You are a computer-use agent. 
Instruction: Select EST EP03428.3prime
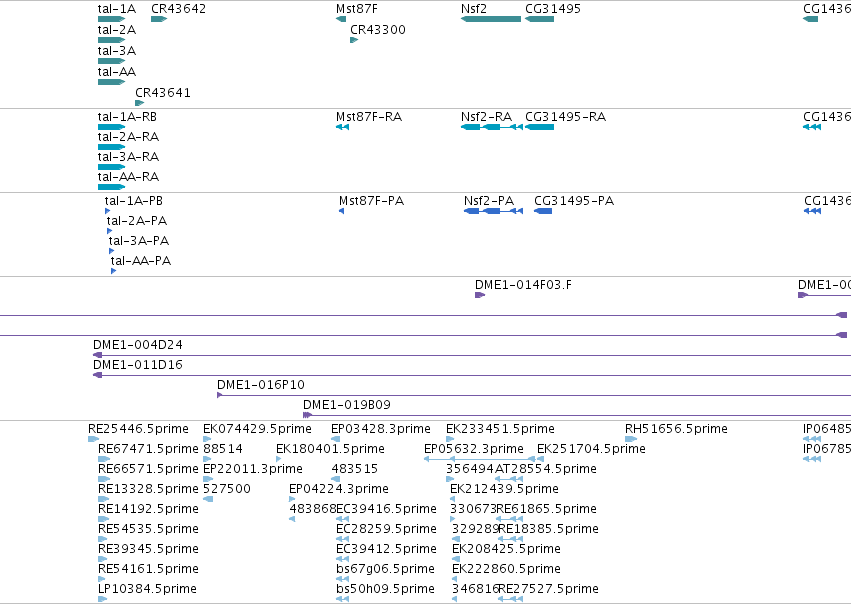335,439
